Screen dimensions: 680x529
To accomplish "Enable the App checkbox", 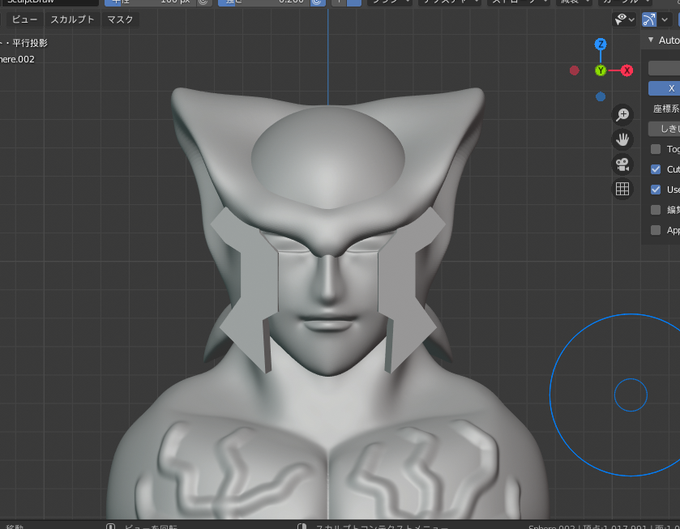I will coord(656,230).
